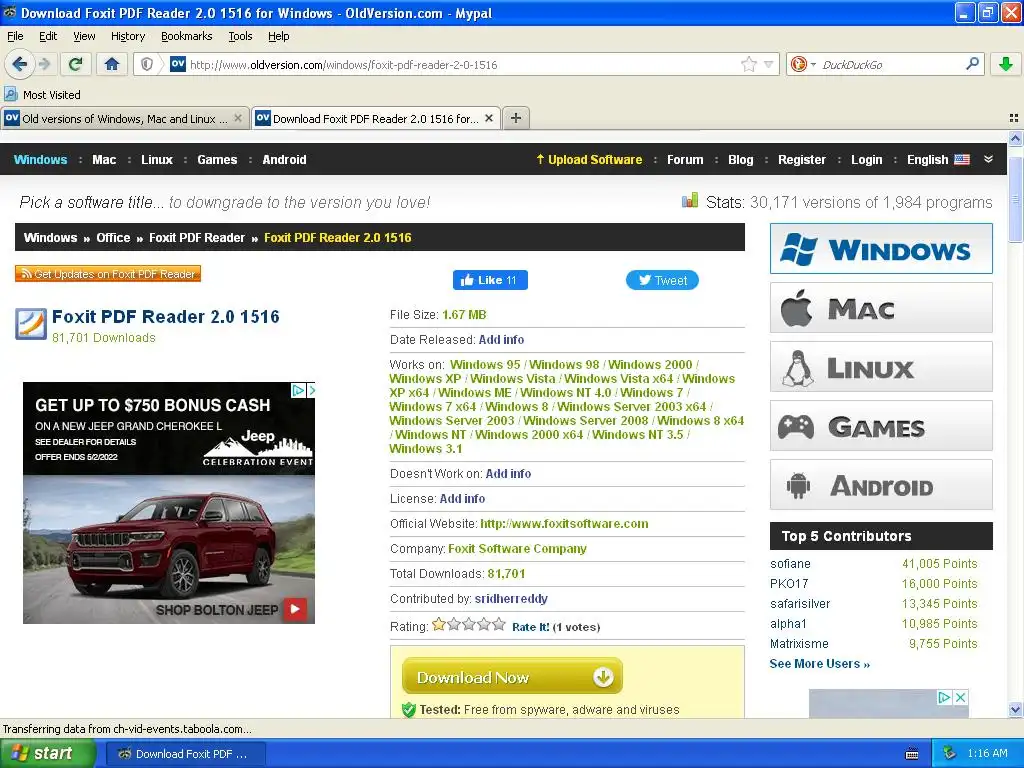Image resolution: width=1024 pixels, height=768 pixels.
Task: Bookmark this page with the star icon
Action: click(x=748, y=64)
